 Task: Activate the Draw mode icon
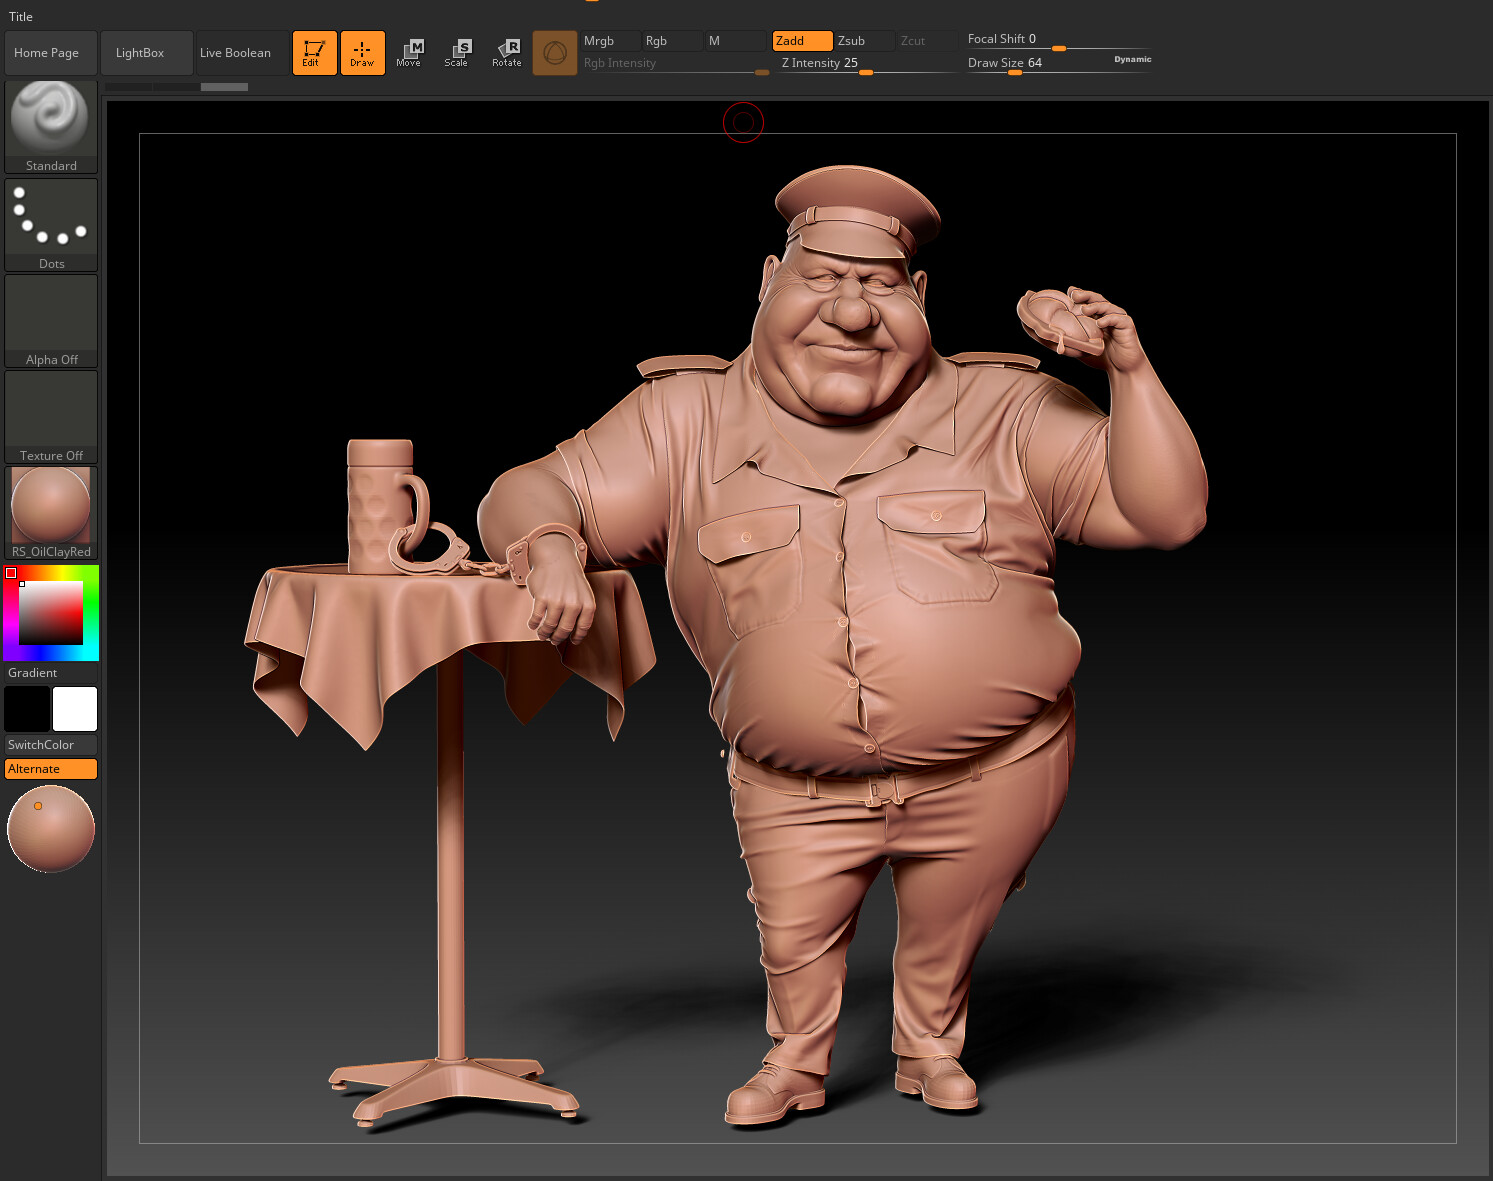[362, 53]
